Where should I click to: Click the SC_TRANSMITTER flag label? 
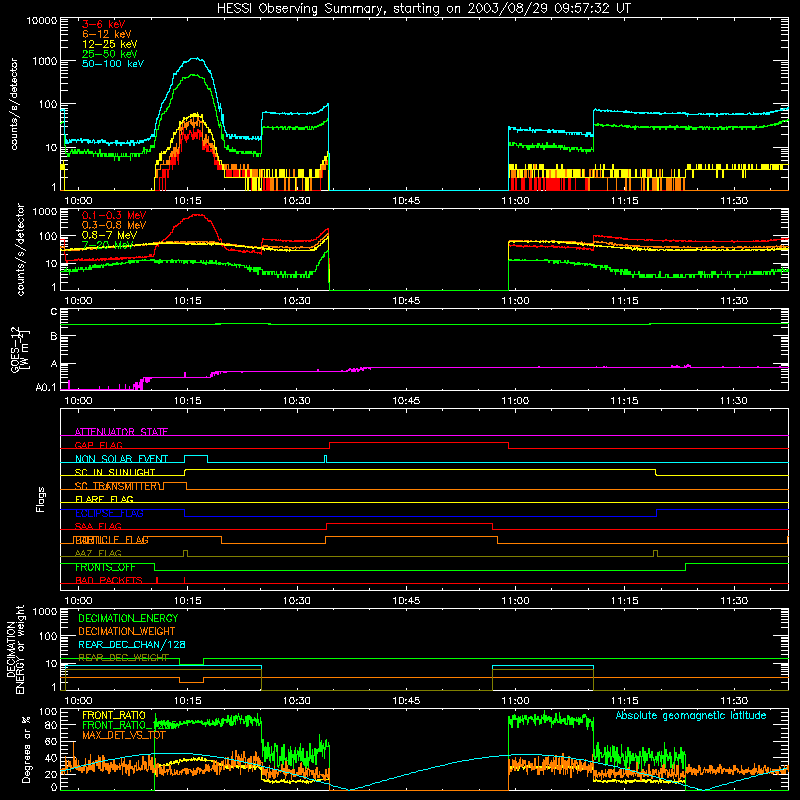(118, 486)
